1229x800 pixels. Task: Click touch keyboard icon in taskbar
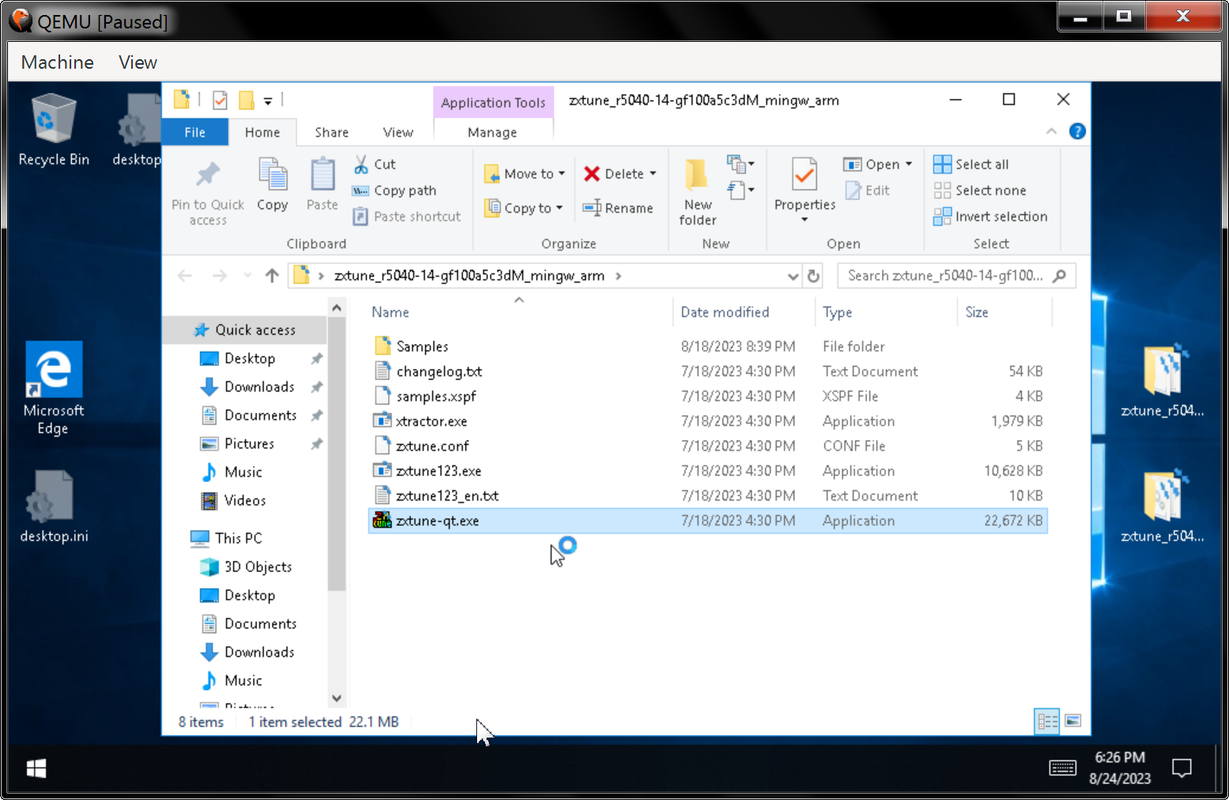point(1062,768)
